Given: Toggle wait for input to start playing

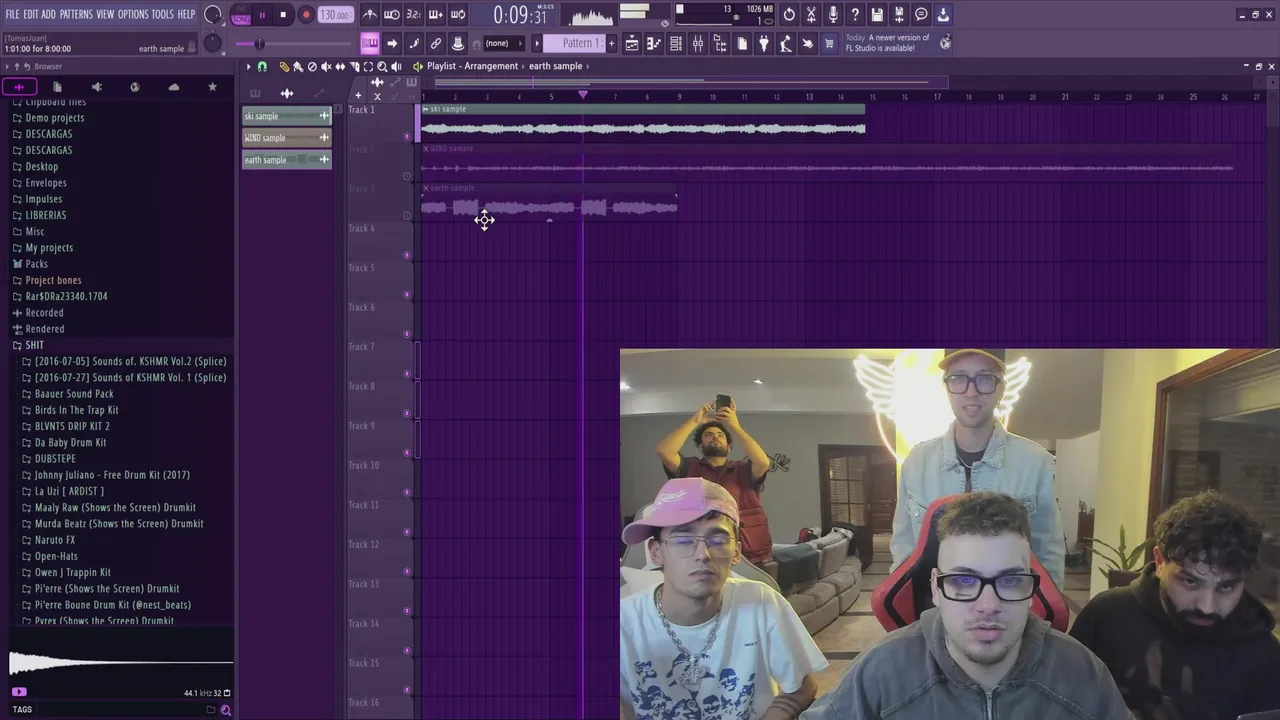Looking at the screenshot, I should 392,15.
